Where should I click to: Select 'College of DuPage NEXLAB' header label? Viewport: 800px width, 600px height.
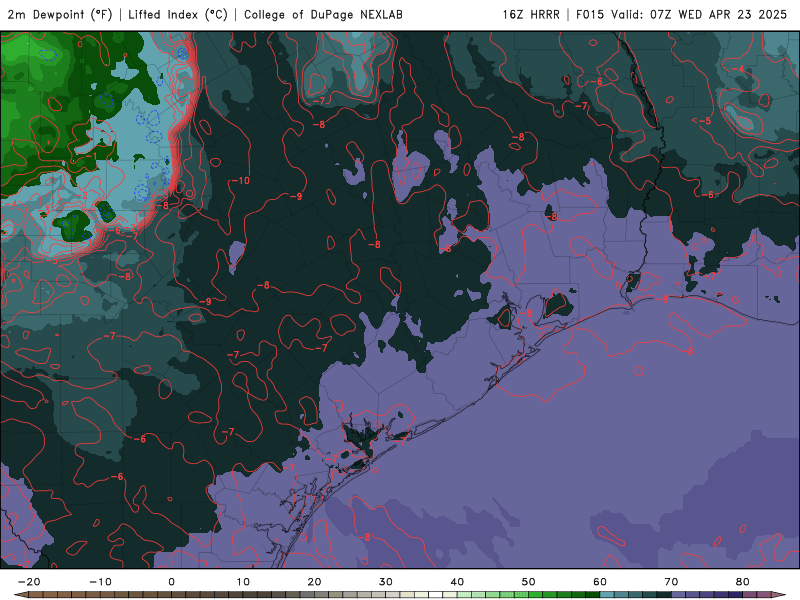click(323, 15)
